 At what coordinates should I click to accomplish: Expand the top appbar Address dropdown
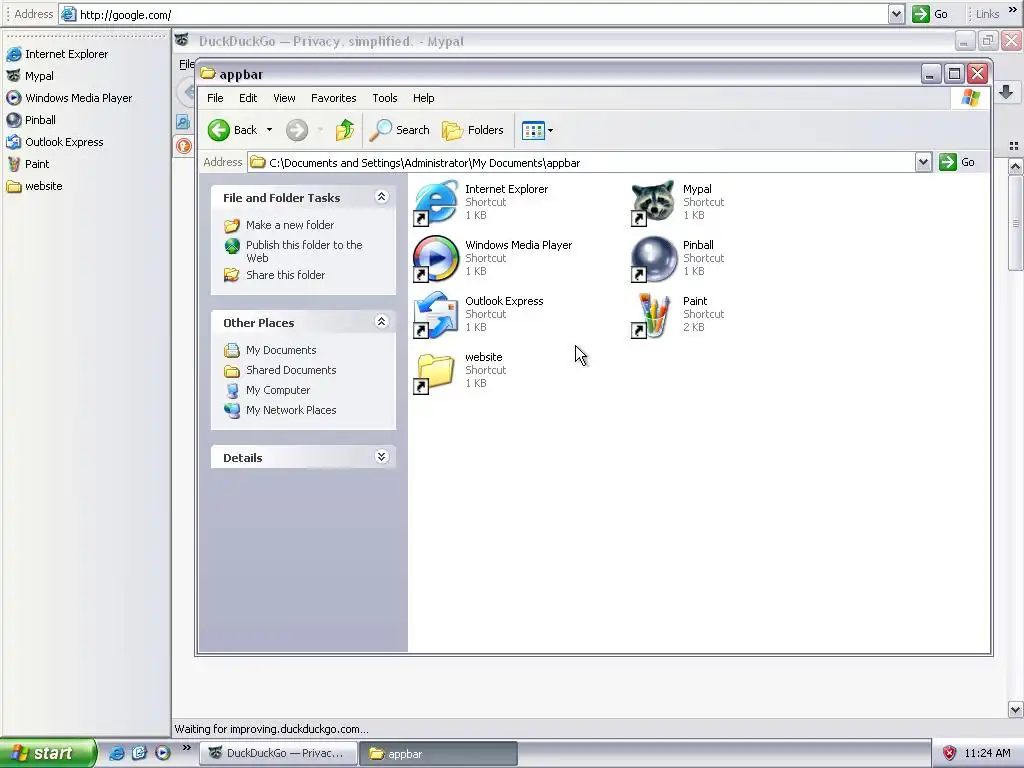897,14
